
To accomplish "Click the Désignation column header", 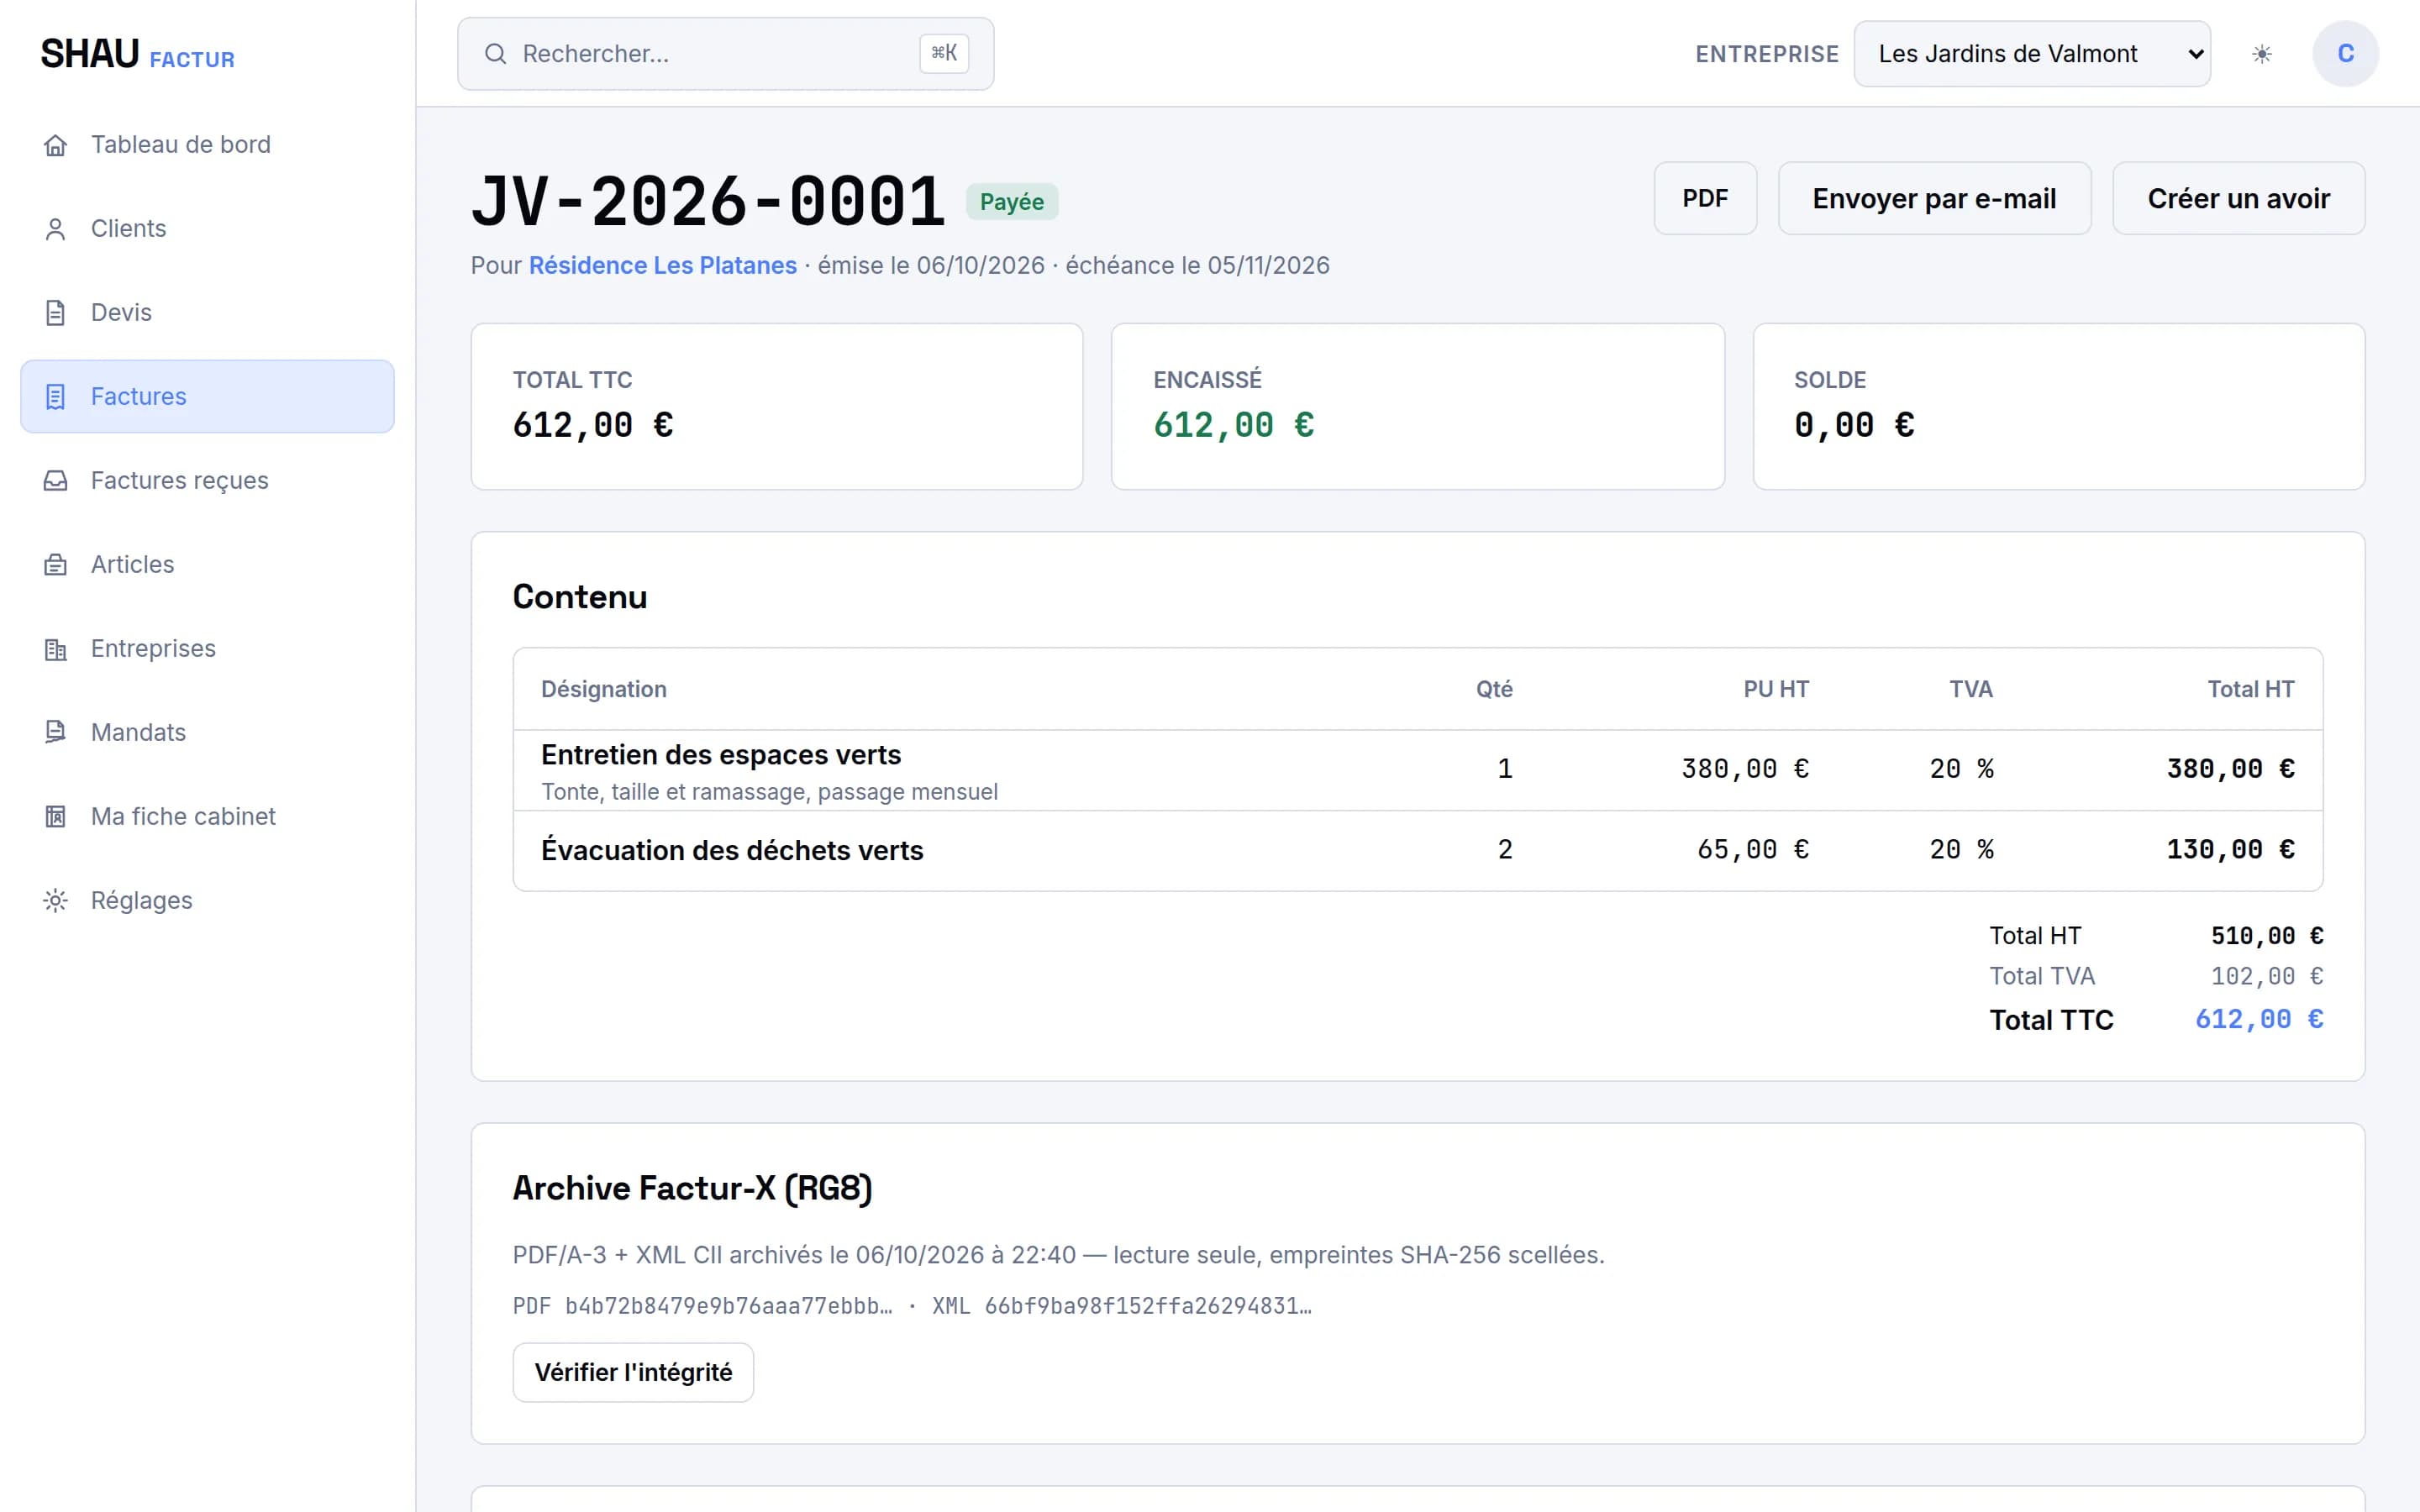I will [603, 689].
